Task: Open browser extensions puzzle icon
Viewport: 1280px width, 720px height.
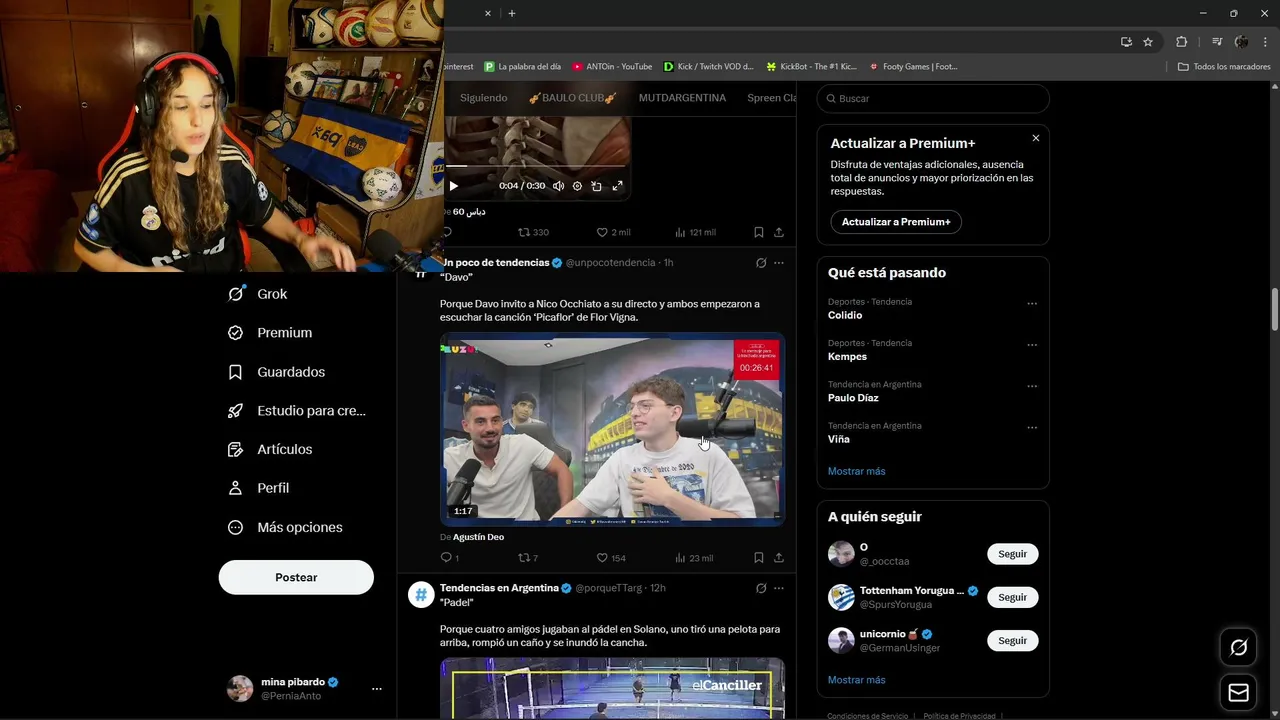Action: 1181,42
